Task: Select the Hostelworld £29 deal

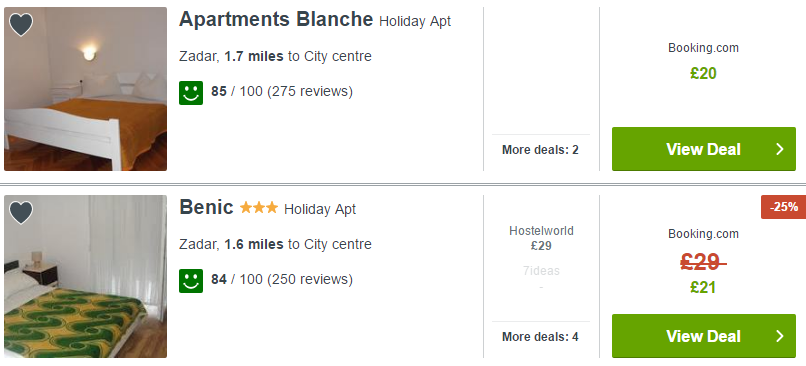Action: pos(541,239)
